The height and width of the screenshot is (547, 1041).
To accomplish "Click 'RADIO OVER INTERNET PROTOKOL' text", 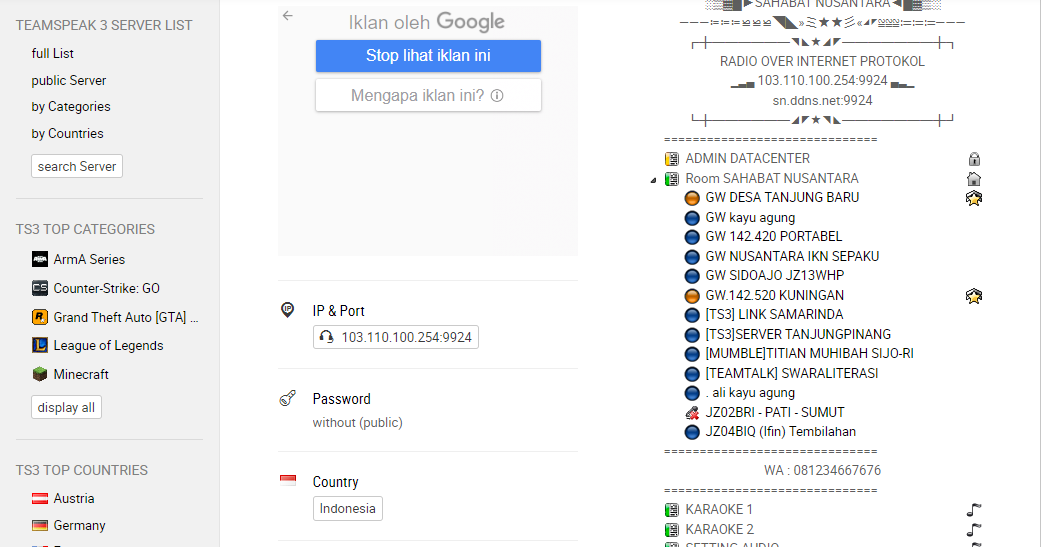I will [x=822, y=62].
